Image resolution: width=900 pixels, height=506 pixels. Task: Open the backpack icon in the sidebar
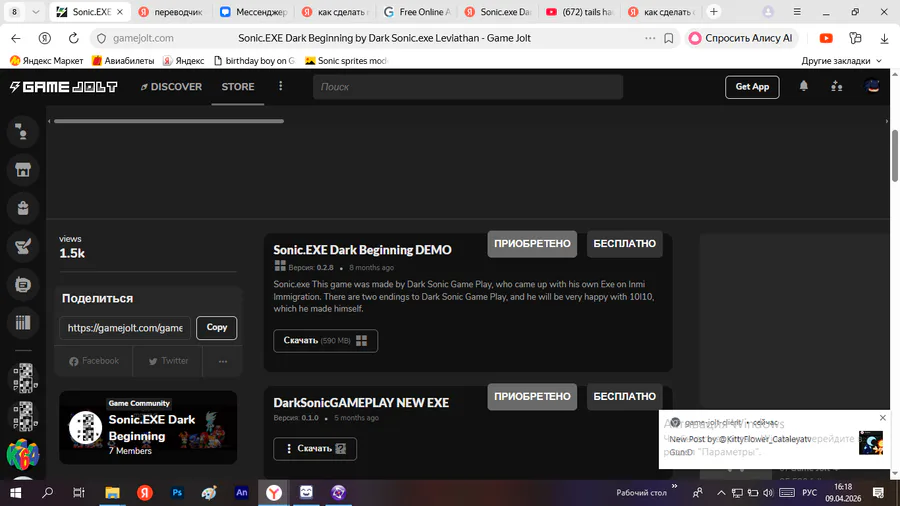coord(23,208)
